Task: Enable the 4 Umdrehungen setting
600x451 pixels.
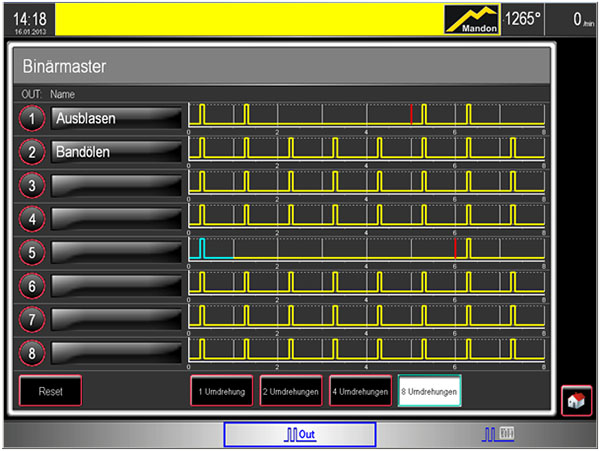Action: [360, 392]
